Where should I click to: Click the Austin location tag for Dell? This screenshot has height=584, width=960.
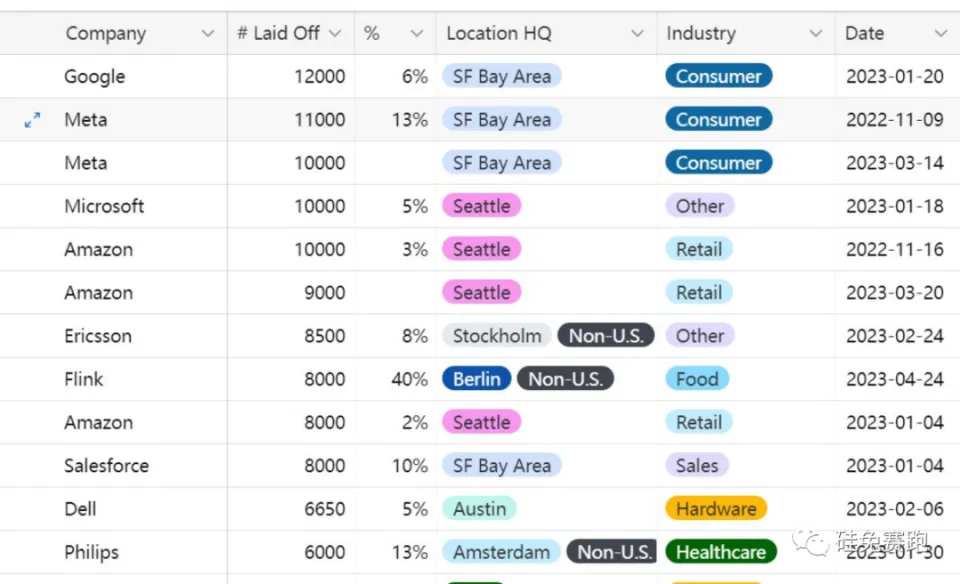(479, 509)
